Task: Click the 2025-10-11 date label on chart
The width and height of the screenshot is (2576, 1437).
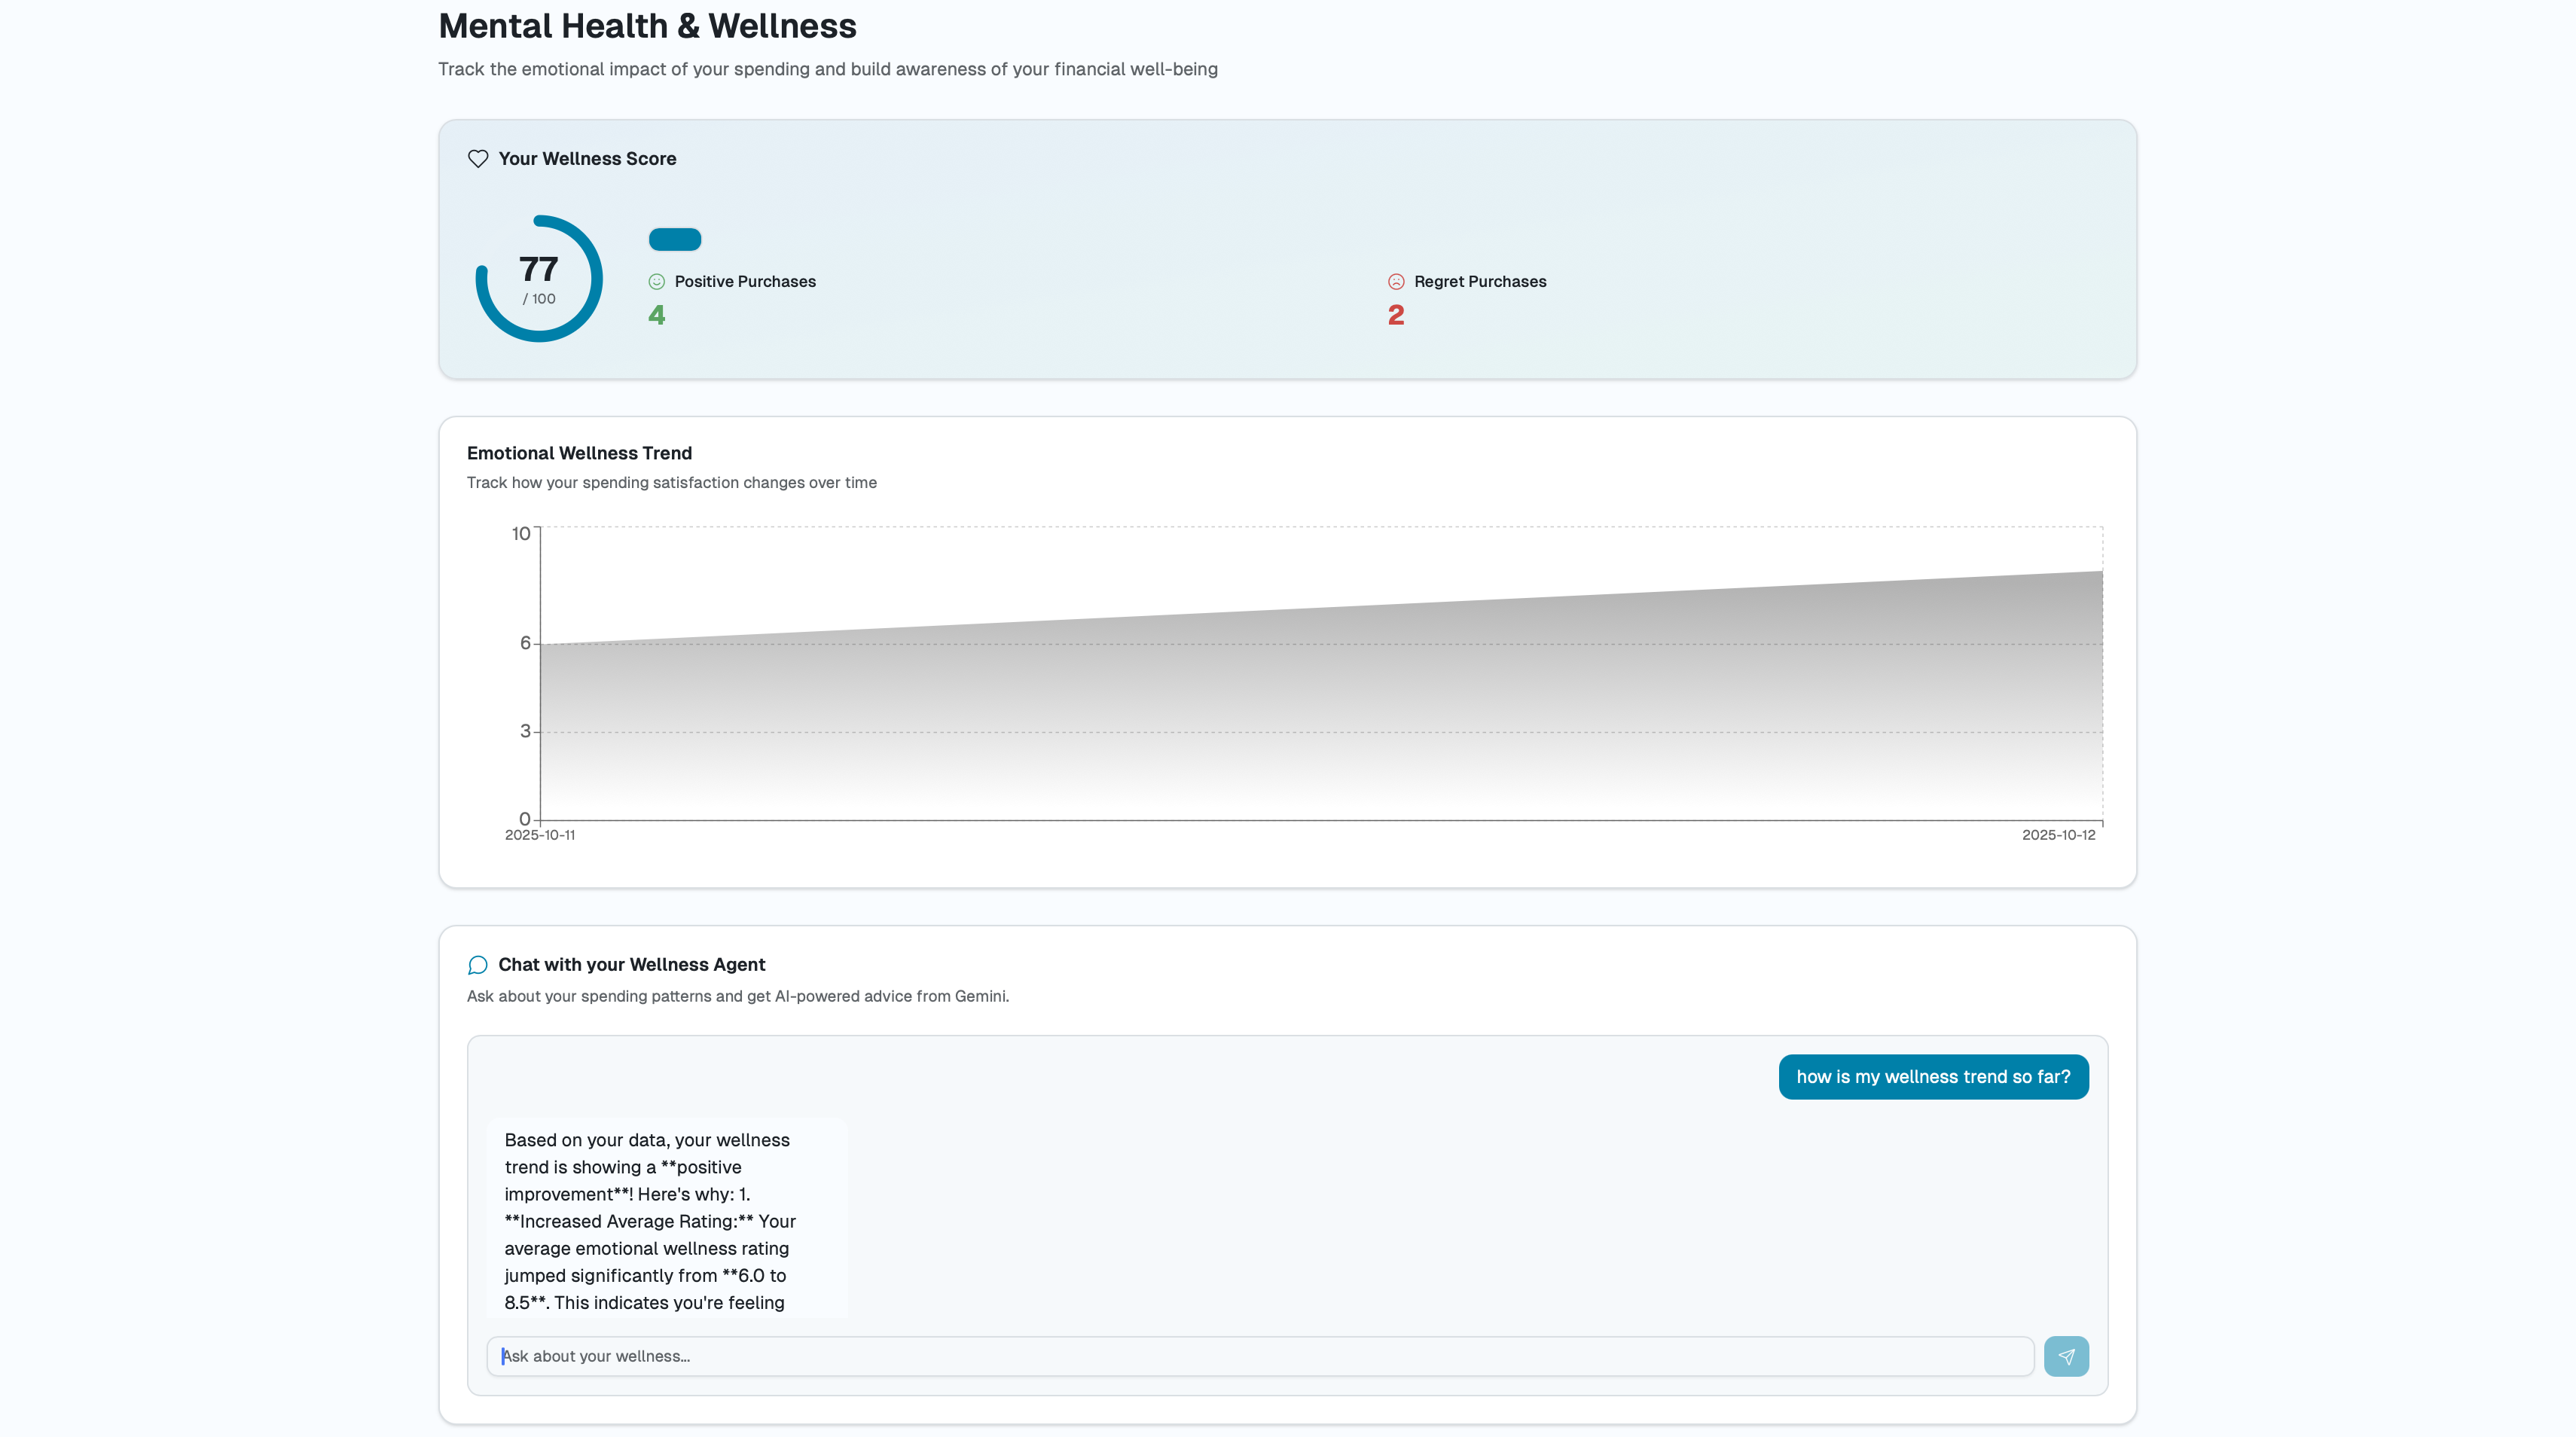Action: pyautogui.click(x=540, y=835)
